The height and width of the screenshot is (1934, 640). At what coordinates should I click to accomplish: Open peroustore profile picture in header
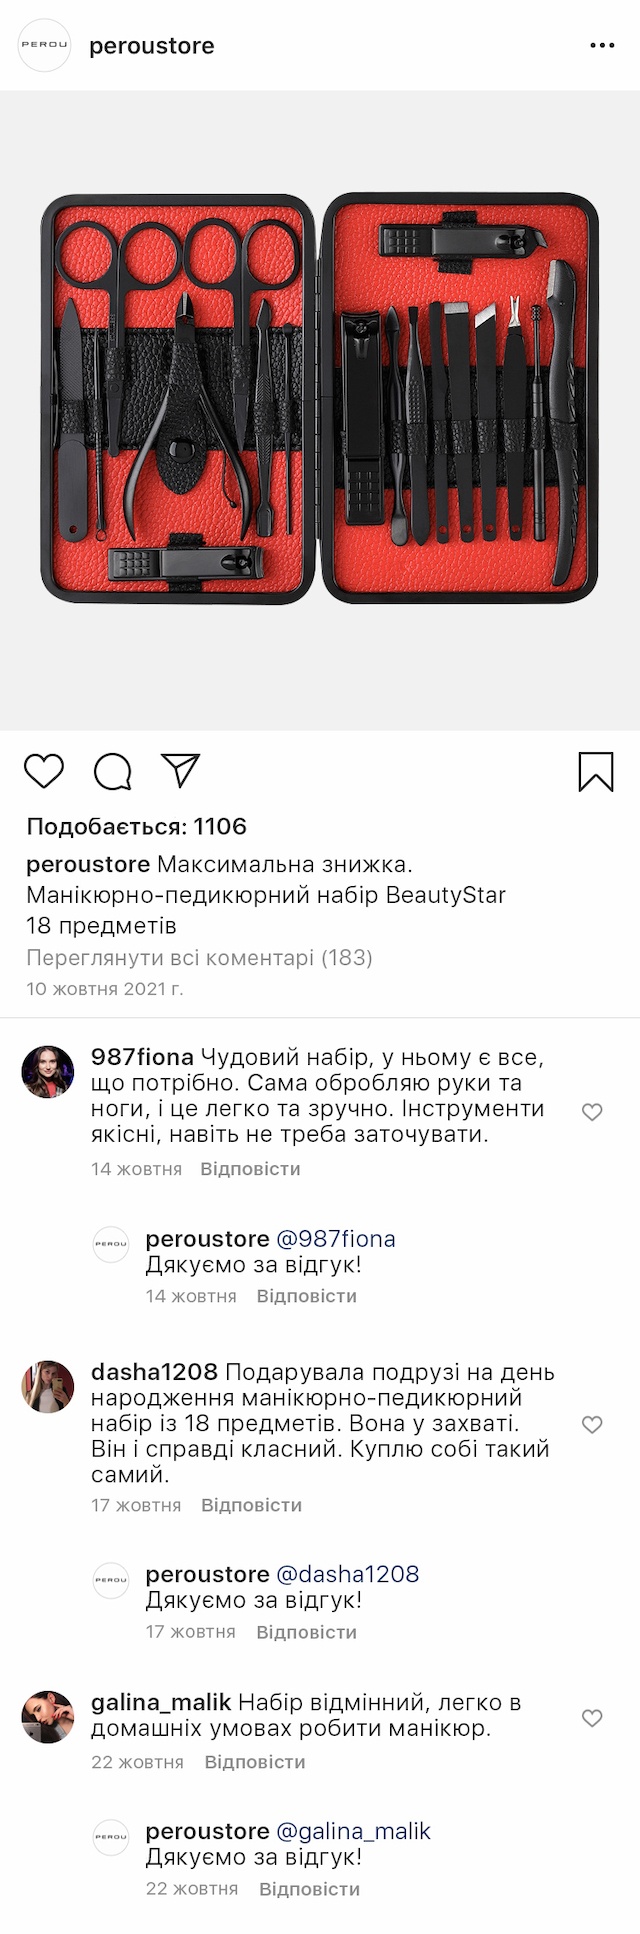click(x=45, y=45)
